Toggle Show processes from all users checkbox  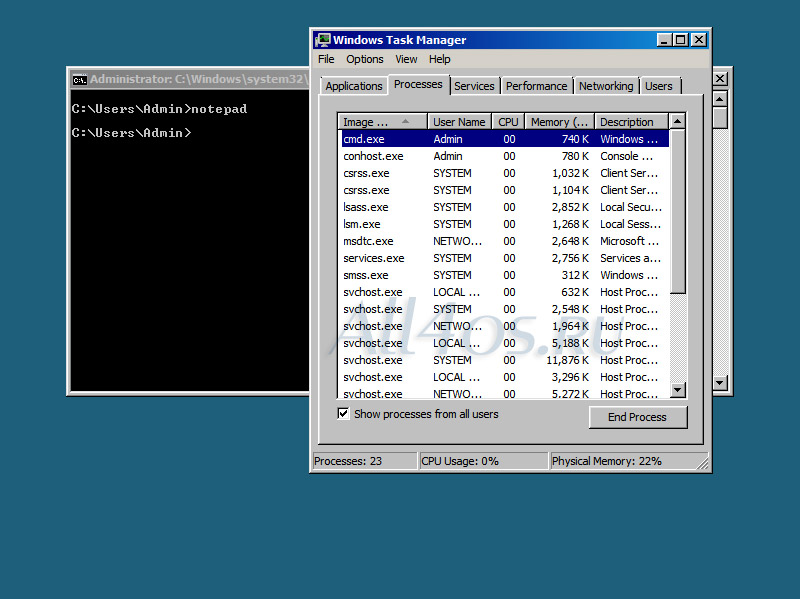pyautogui.click(x=343, y=413)
